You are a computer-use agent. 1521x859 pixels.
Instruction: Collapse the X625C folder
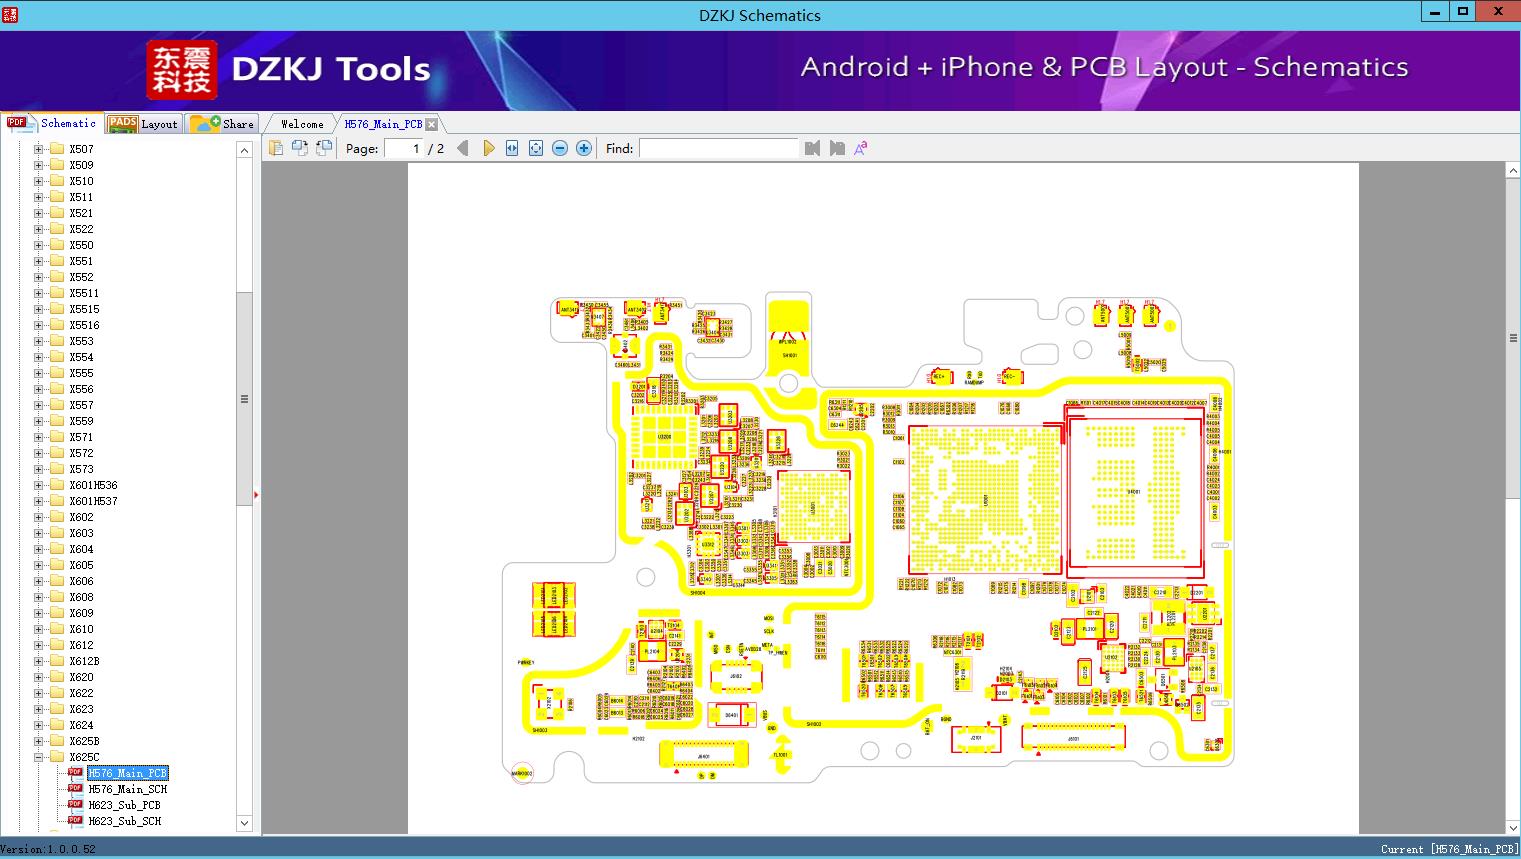tap(39, 757)
